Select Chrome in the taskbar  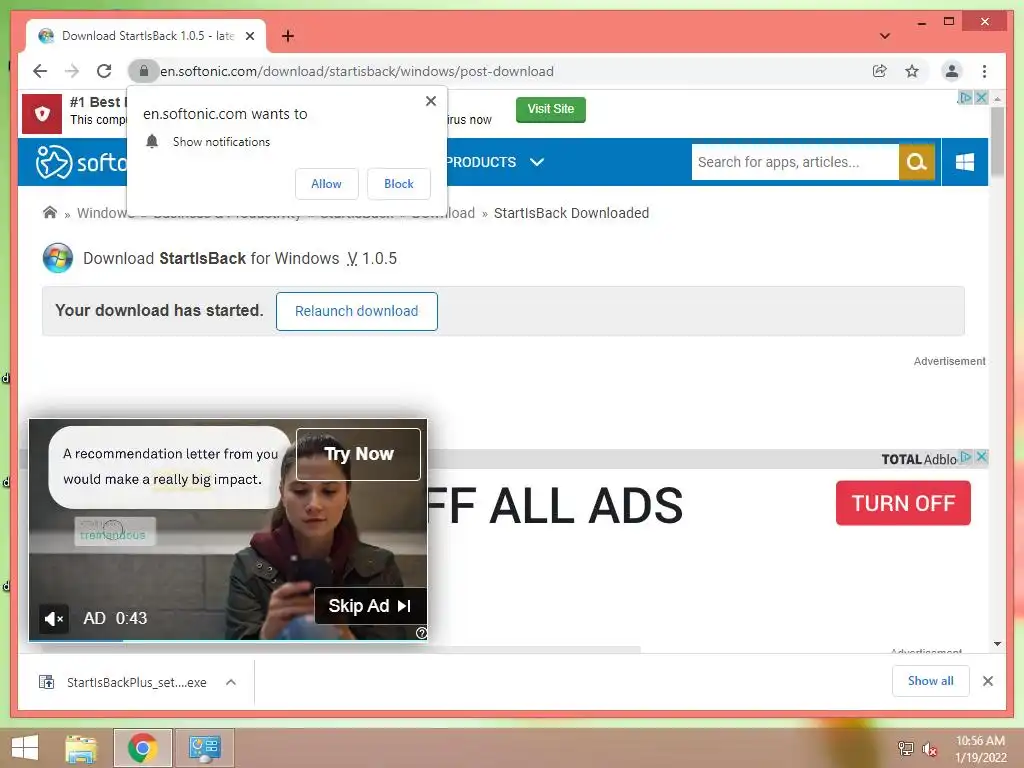point(142,748)
